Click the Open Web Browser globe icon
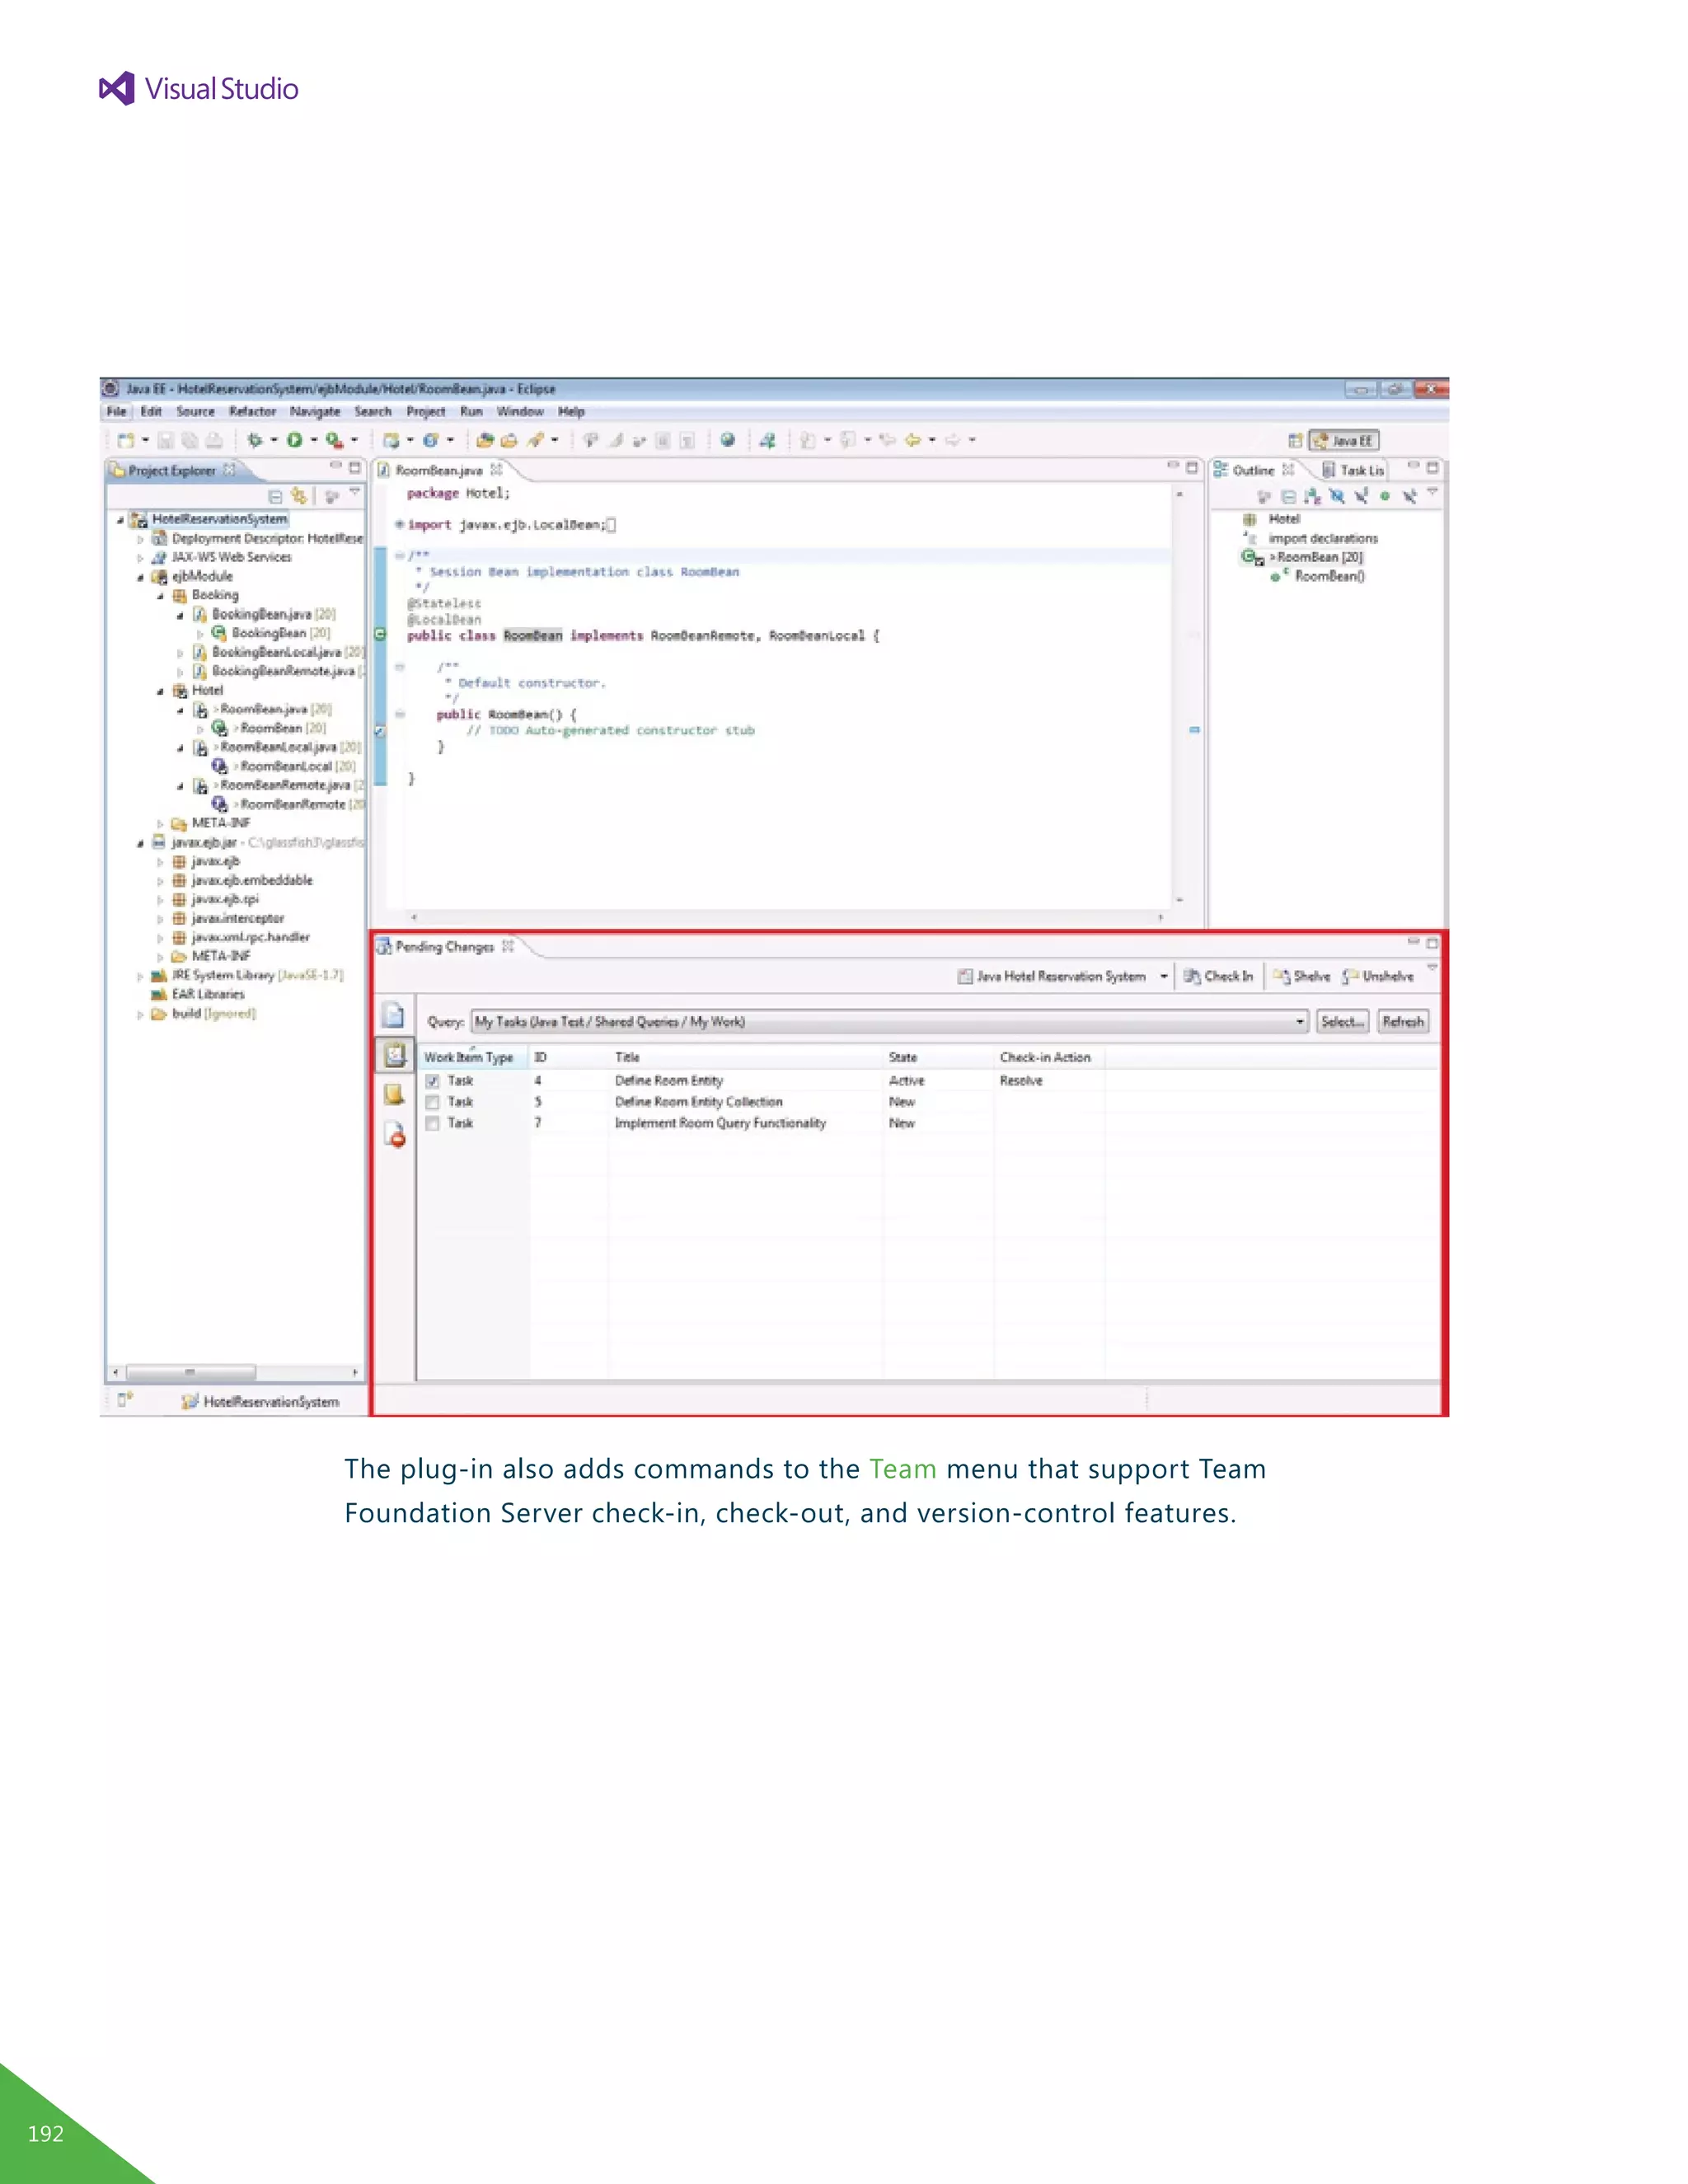The width and height of the screenshot is (1688, 2184). tap(728, 440)
